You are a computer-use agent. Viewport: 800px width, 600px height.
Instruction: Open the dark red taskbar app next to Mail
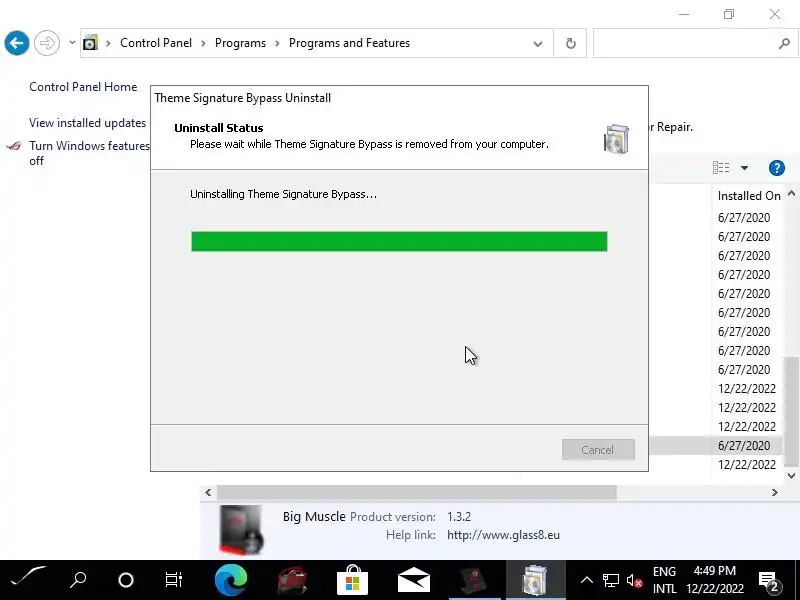point(474,580)
